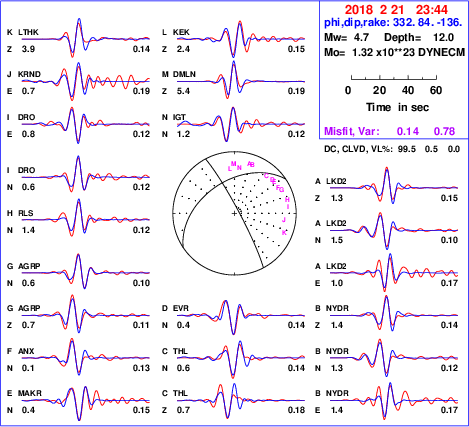Click the LKD2 E waveform trace
469x427 pixels.
pyautogui.click(x=394, y=273)
